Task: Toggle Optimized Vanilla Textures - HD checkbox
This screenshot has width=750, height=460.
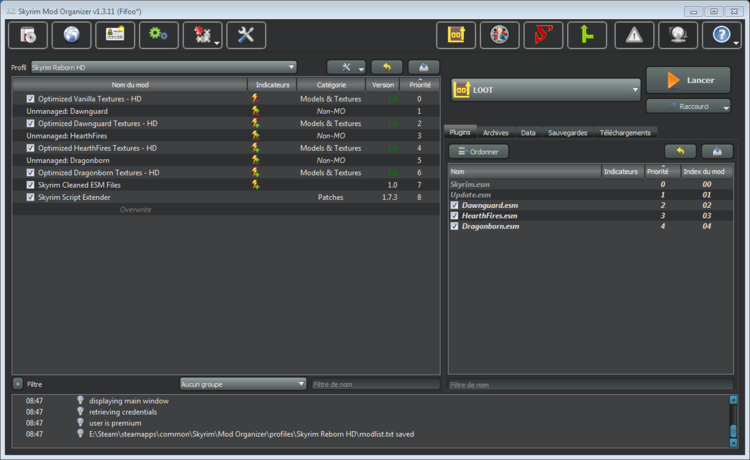Action: [x=31, y=99]
